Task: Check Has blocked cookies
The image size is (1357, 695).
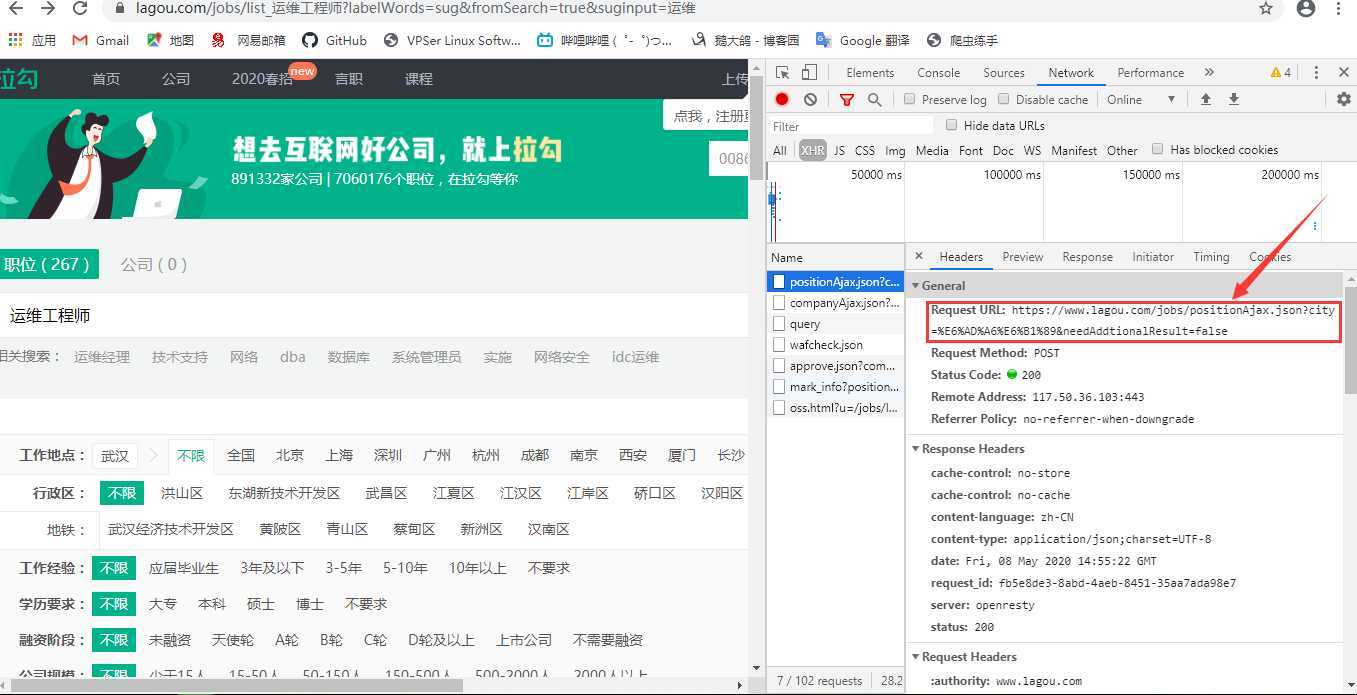Action: click(1157, 149)
